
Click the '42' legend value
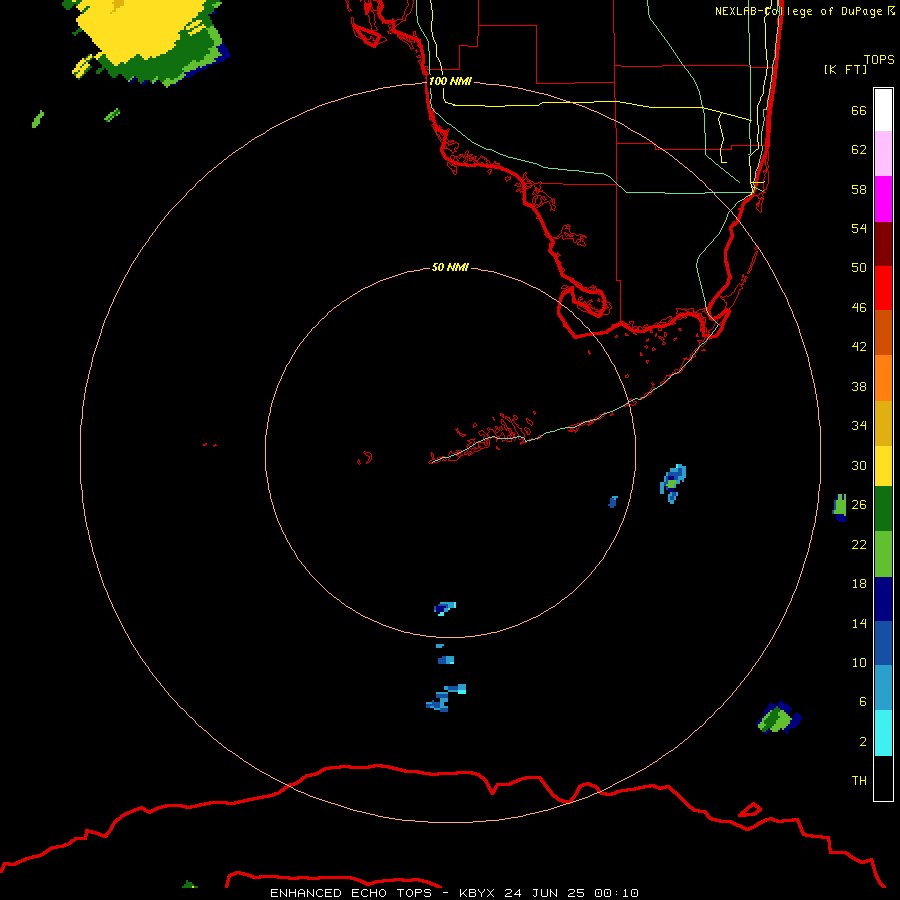[859, 347]
